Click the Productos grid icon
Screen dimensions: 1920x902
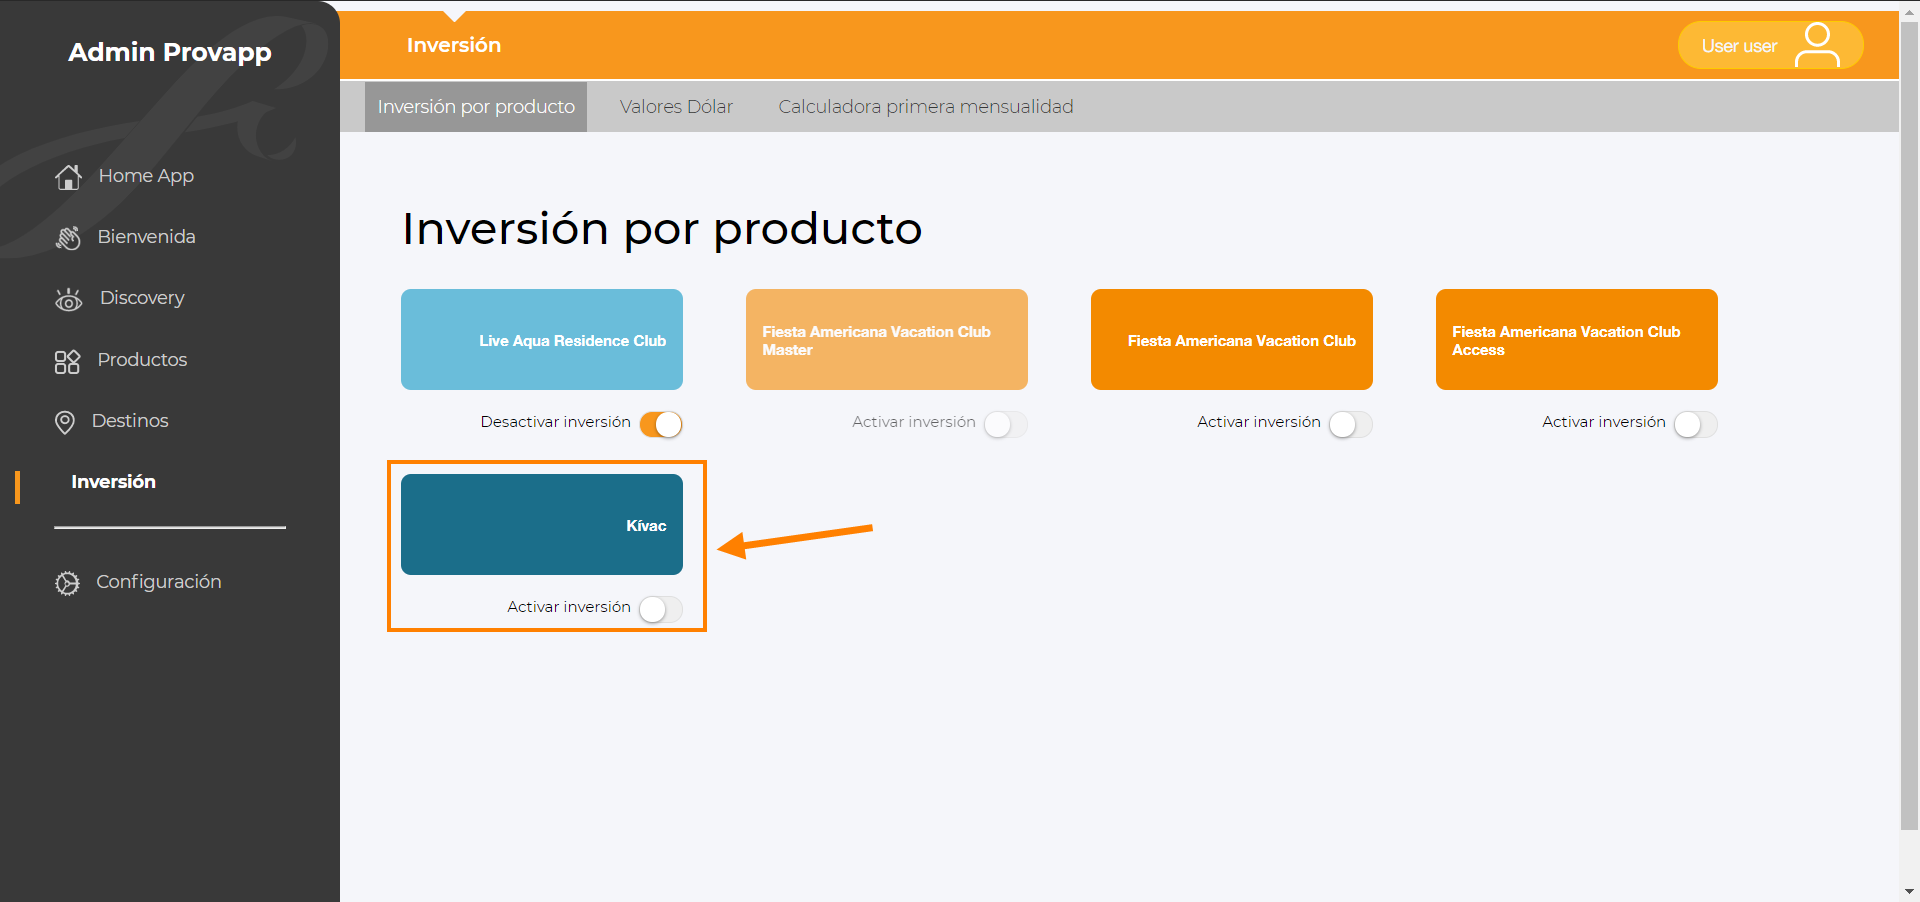(x=67, y=361)
